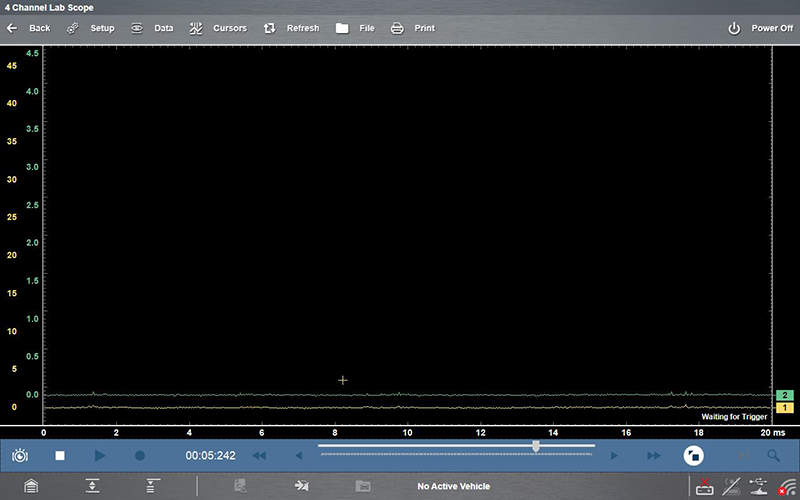
Task: Click the crossed-out slash icon in bottom right bar
Action: point(732,486)
